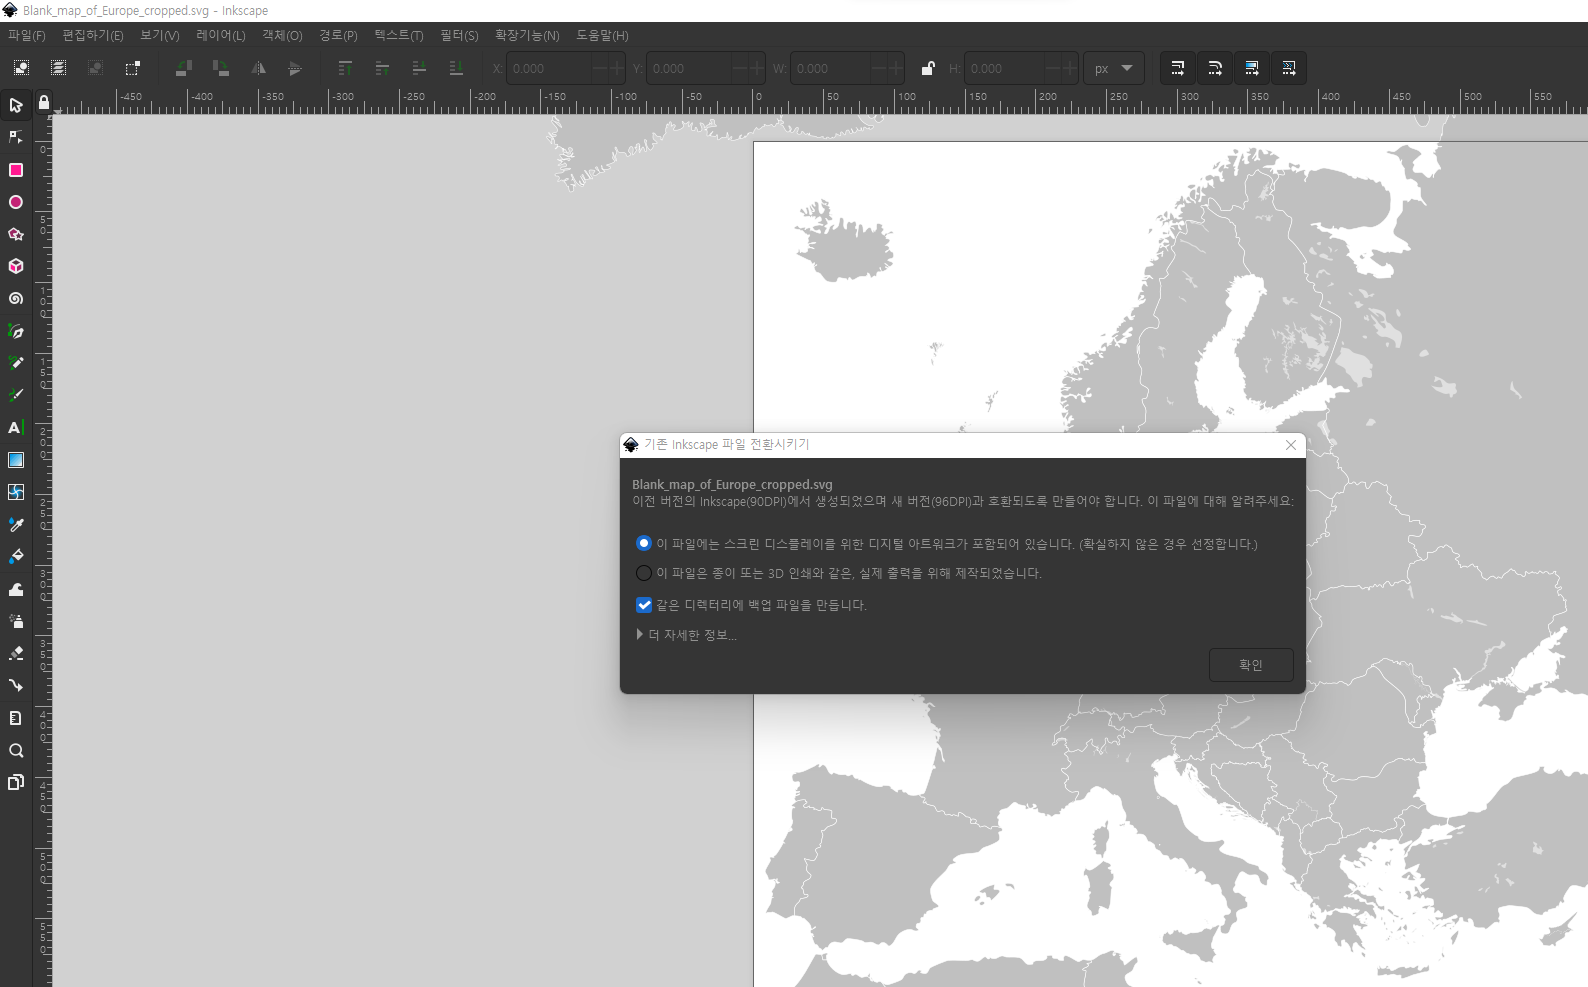The width and height of the screenshot is (1588, 987).
Task: Click the Raise to Top icon
Action: [345, 68]
